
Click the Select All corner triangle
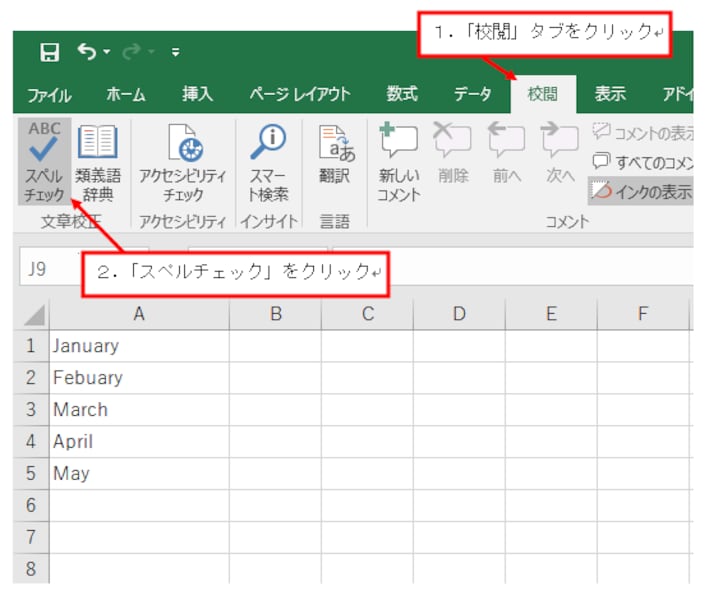point(33,315)
